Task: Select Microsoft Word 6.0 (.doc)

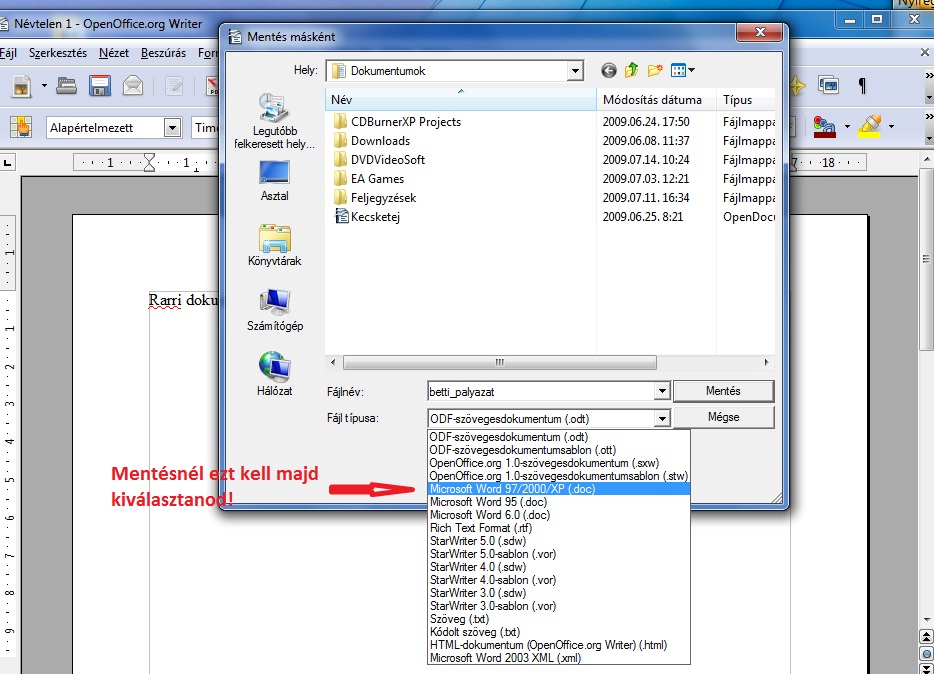Action: pos(559,515)
